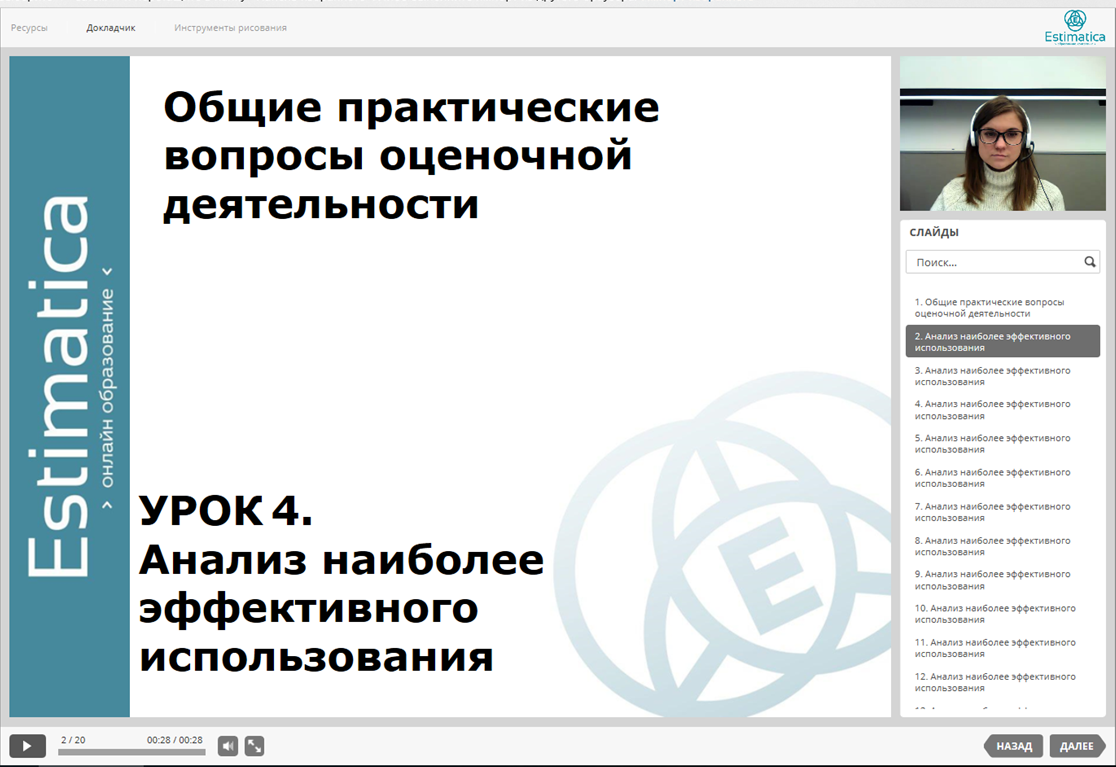Select slide 10 in the slides list
This screenshot has width=1116, height=767.
click(1003, 614)
